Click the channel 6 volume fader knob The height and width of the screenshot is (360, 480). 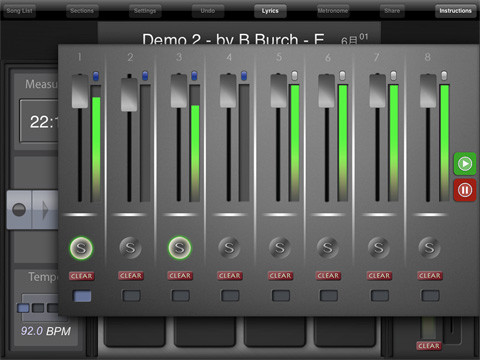pos(327,91)
